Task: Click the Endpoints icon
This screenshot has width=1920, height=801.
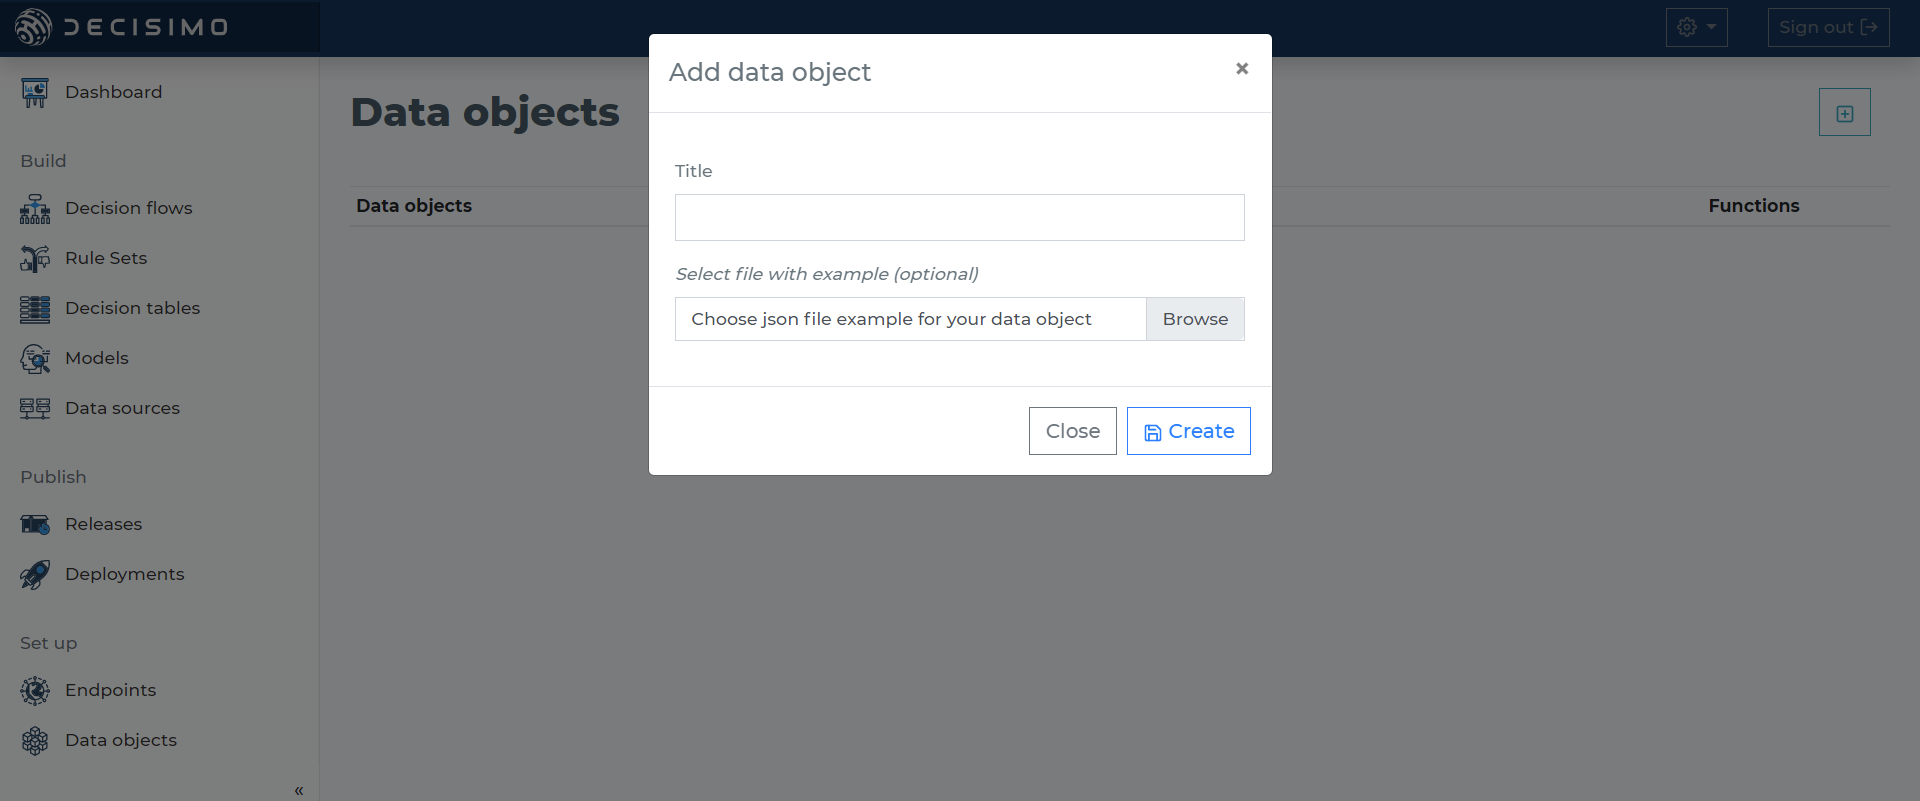Action: [x=35, y=691]
